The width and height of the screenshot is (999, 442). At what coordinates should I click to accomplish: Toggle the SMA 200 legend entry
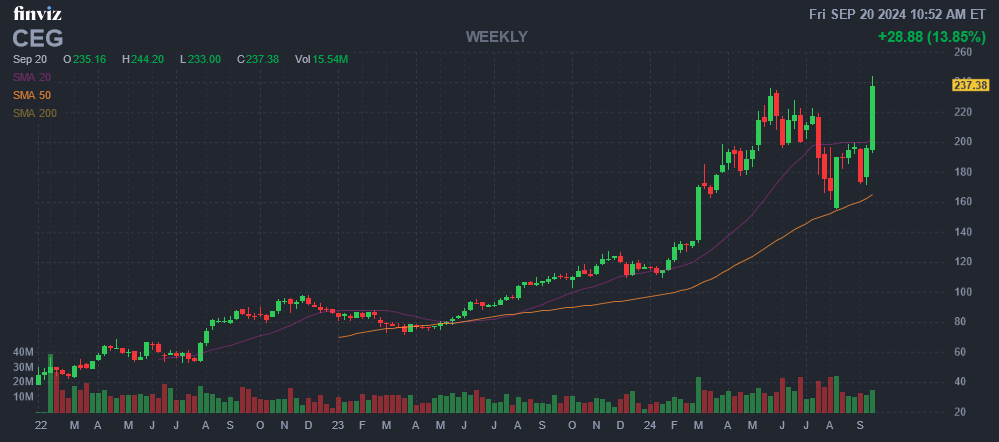35,113
